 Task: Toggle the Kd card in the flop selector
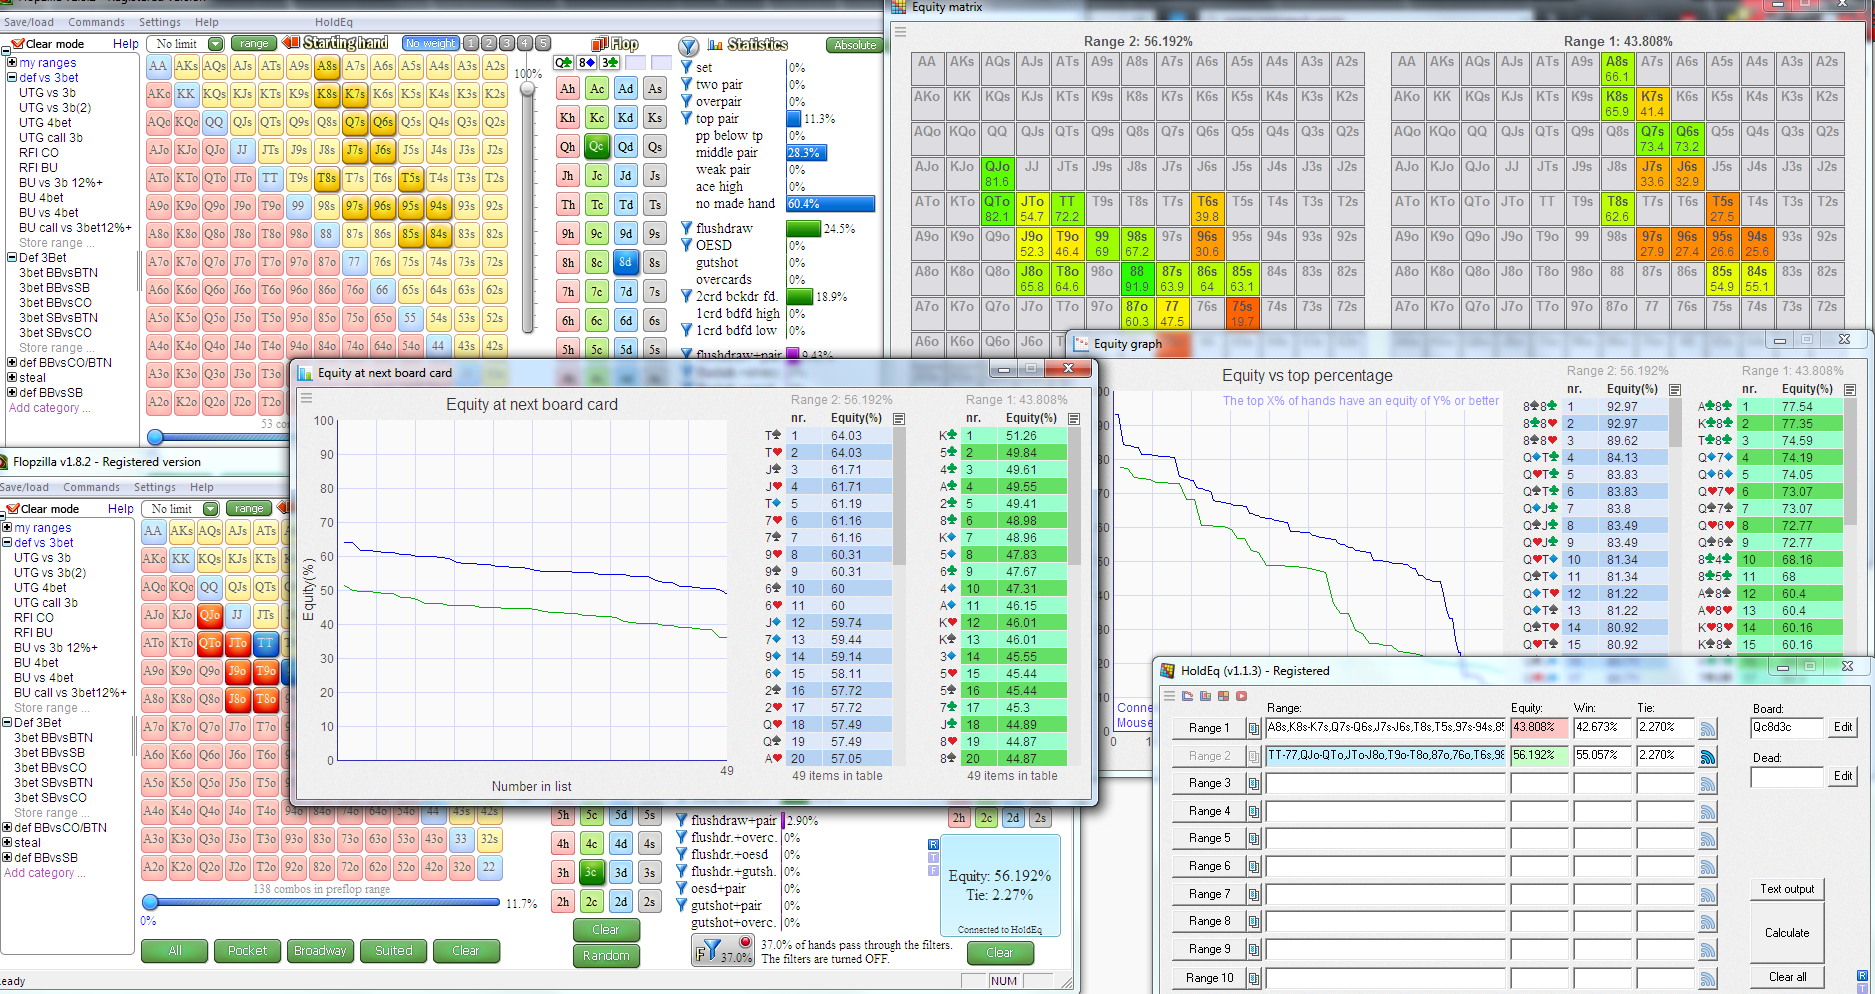click(626, 117)
